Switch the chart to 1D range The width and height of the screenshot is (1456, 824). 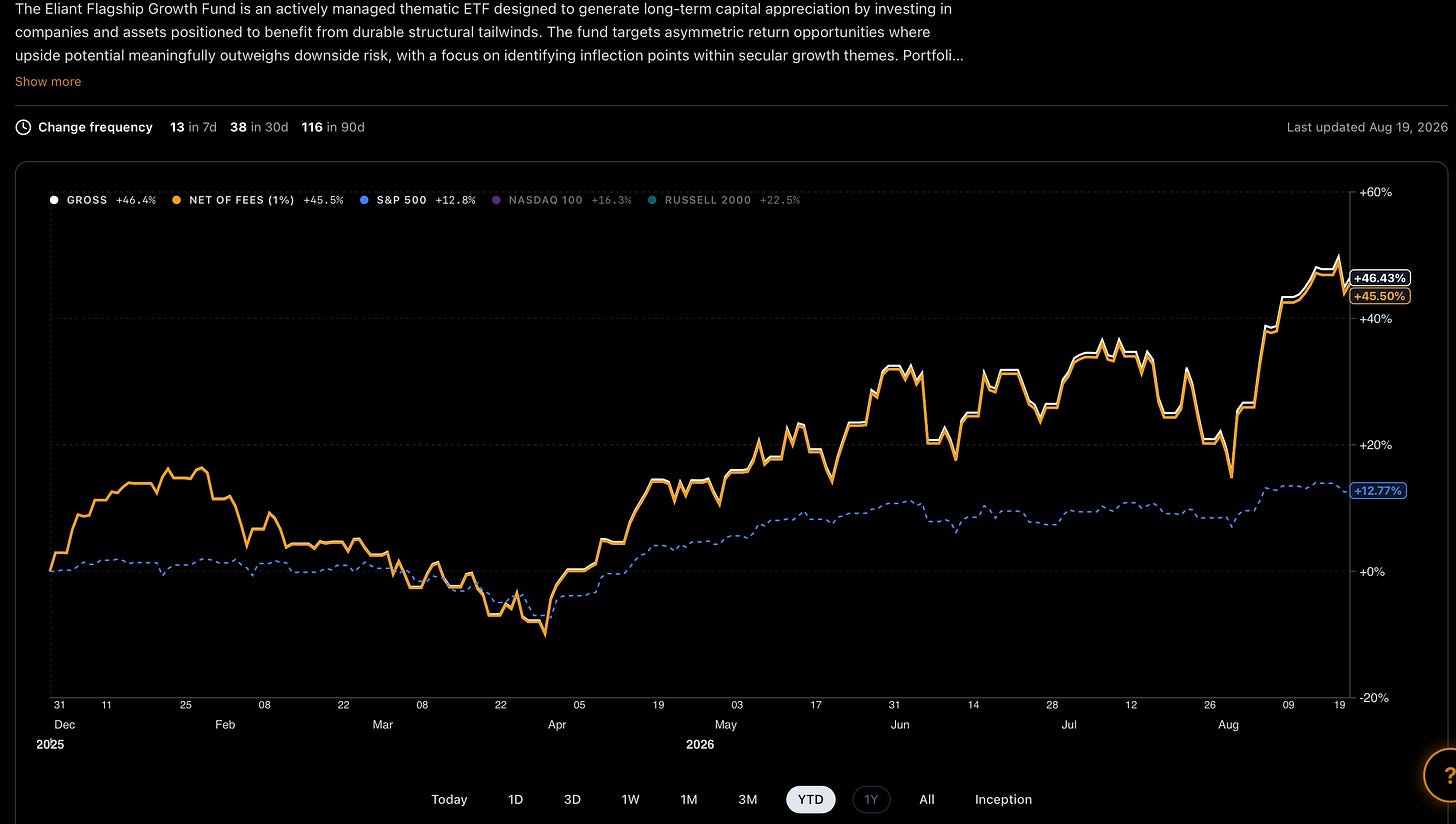click(x=515, y=800)
